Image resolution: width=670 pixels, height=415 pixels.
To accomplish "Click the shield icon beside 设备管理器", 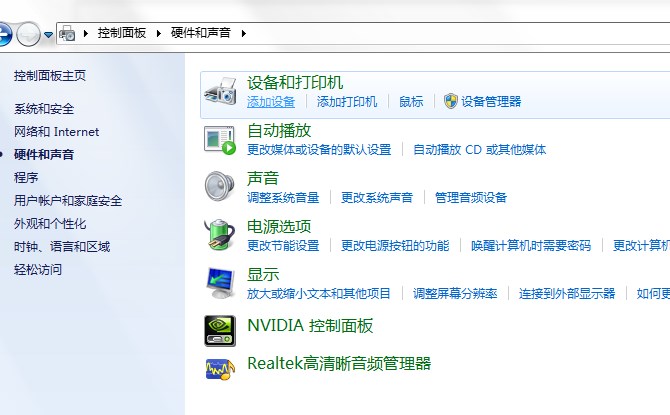I will (450, 101).
